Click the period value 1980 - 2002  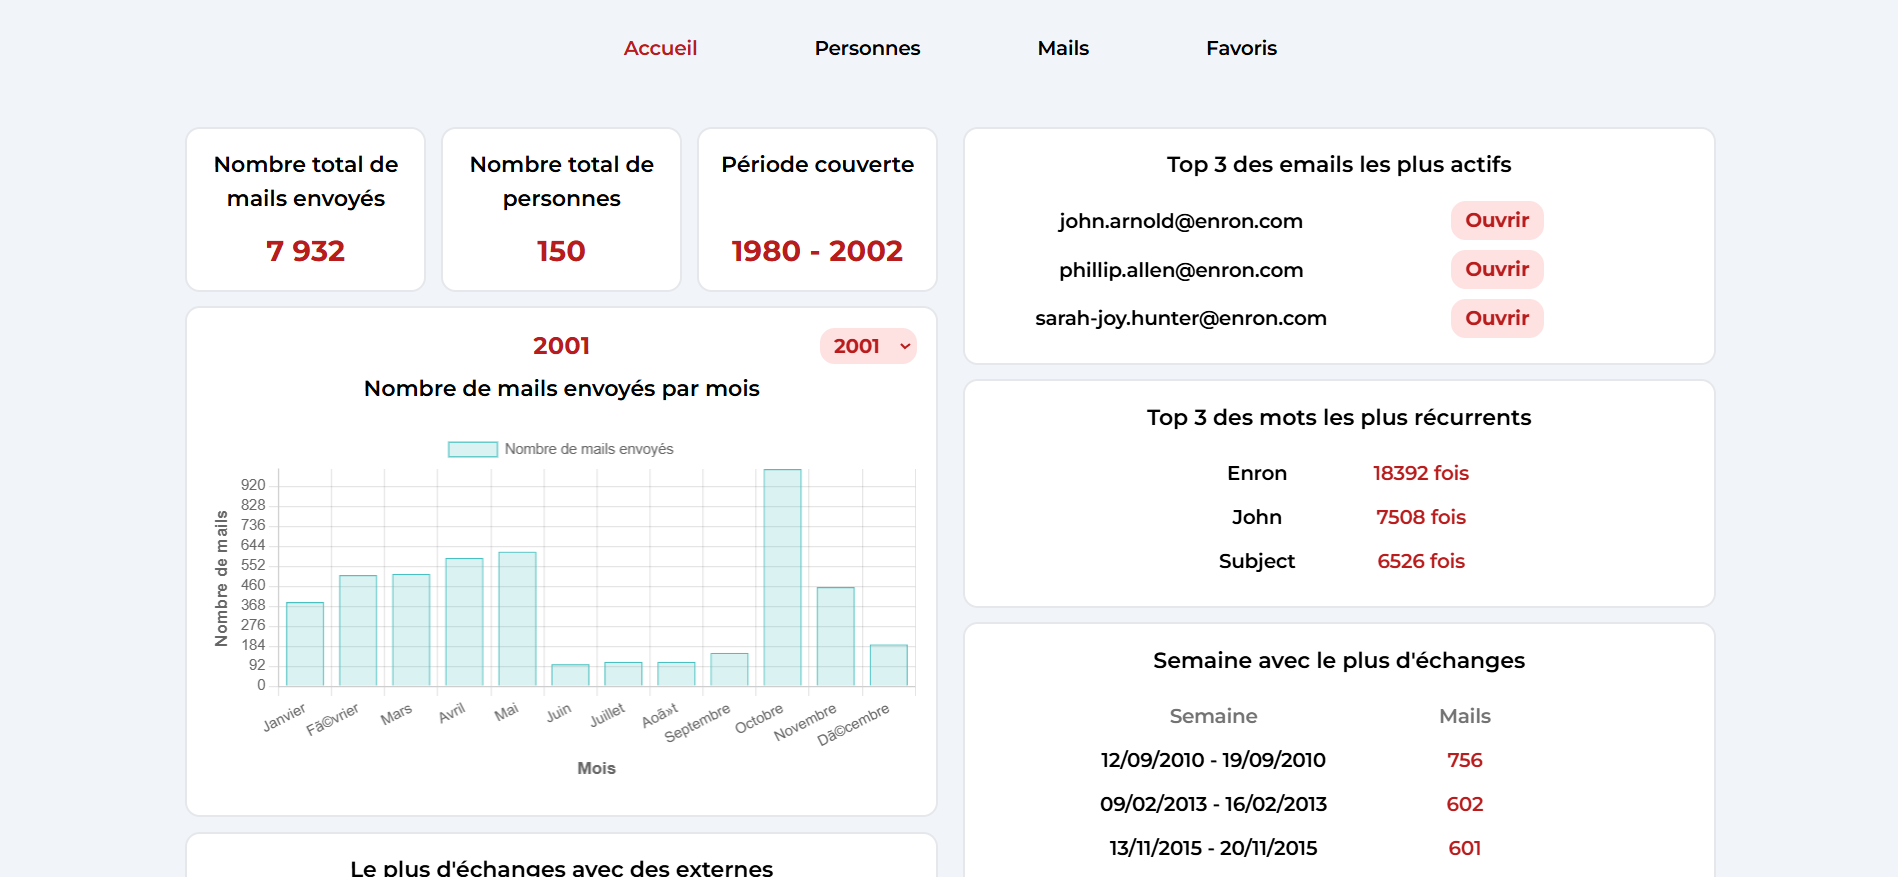[x=817, y=251]
